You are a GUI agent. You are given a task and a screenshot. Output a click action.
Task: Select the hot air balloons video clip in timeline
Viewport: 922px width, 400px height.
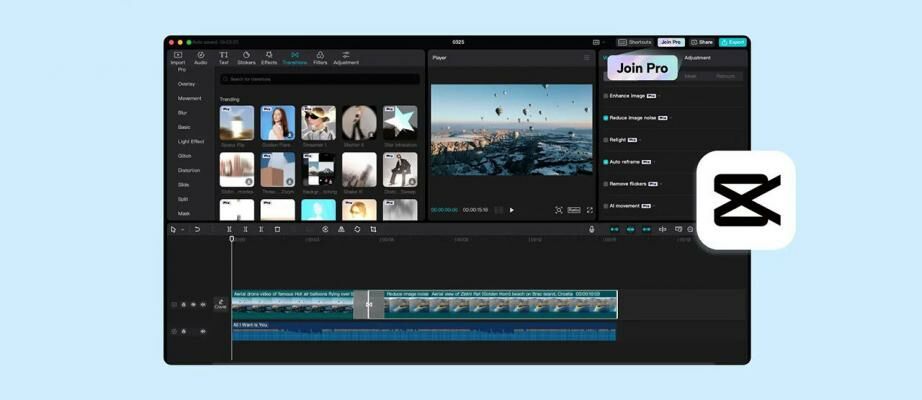pyautogui.click(x=293, y=304)
